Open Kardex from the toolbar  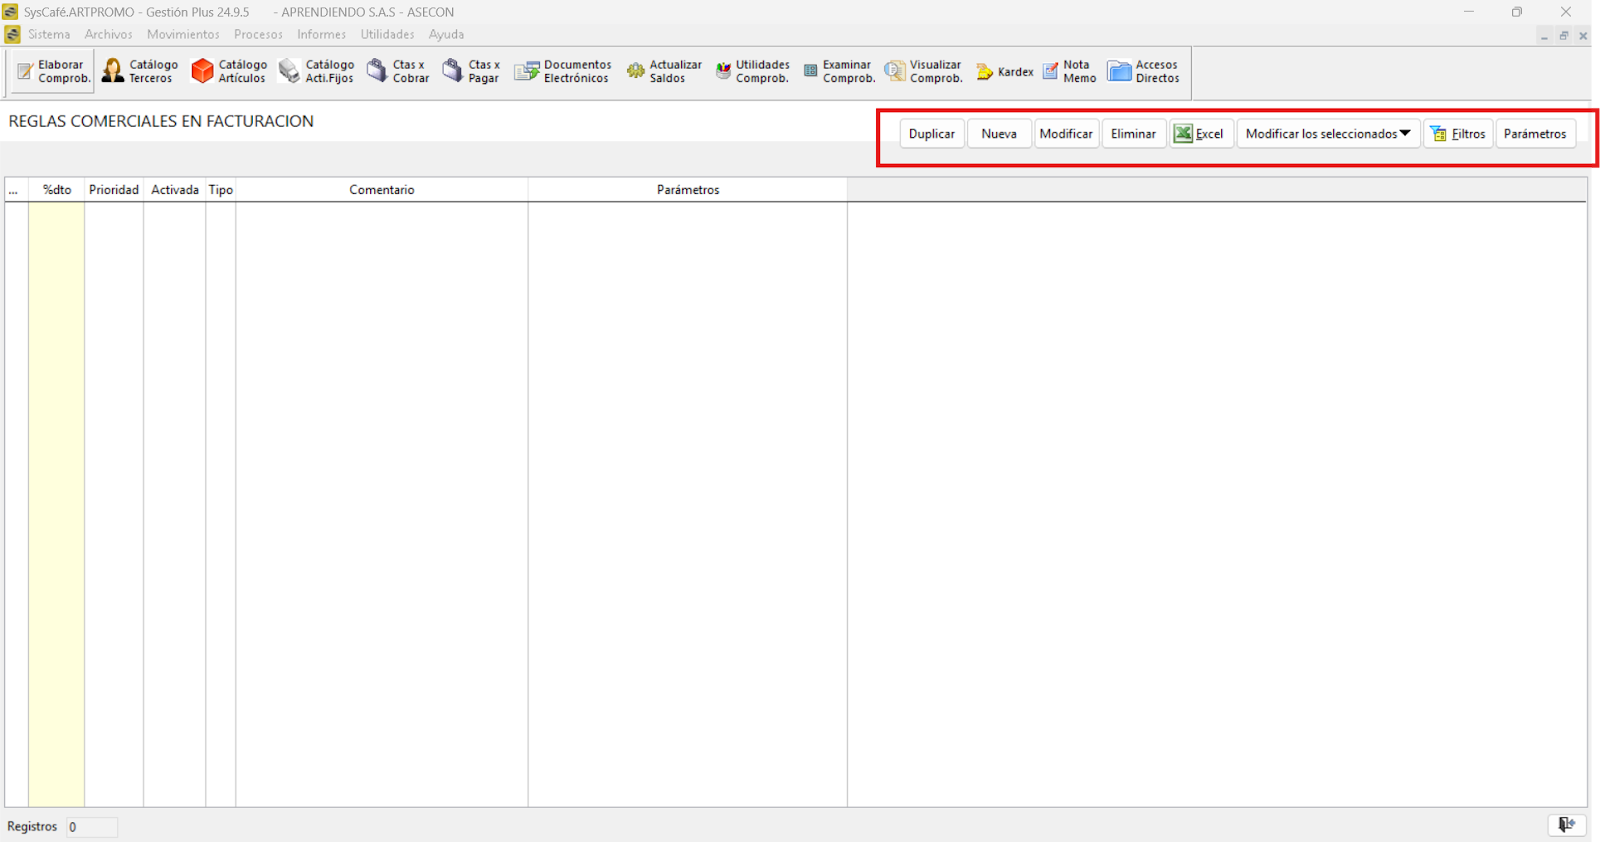pos(1004,72)
